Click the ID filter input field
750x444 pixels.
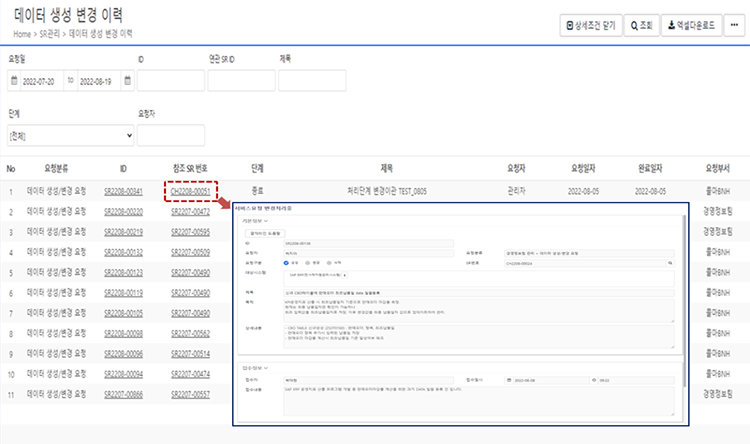click(x=170, y=81)
